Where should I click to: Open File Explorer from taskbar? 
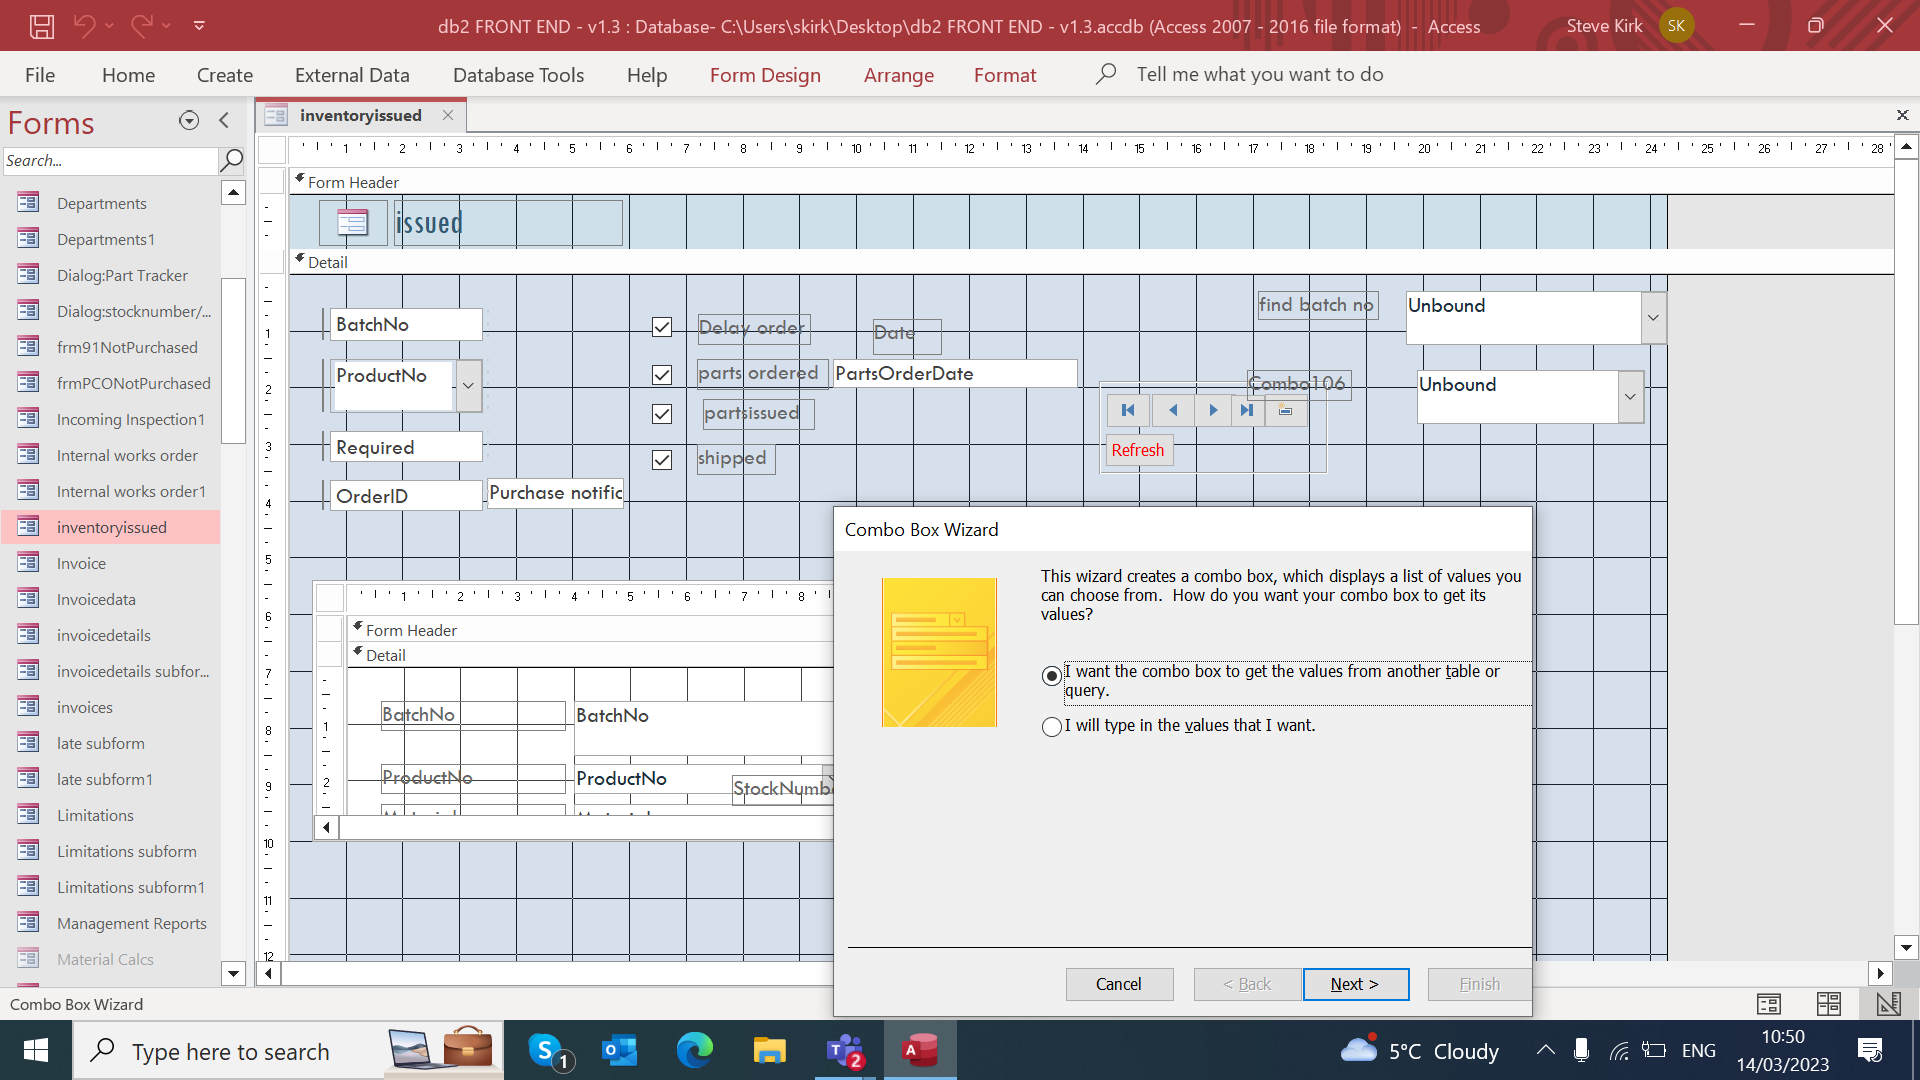pyautogui.click(x=769, y=1051)
